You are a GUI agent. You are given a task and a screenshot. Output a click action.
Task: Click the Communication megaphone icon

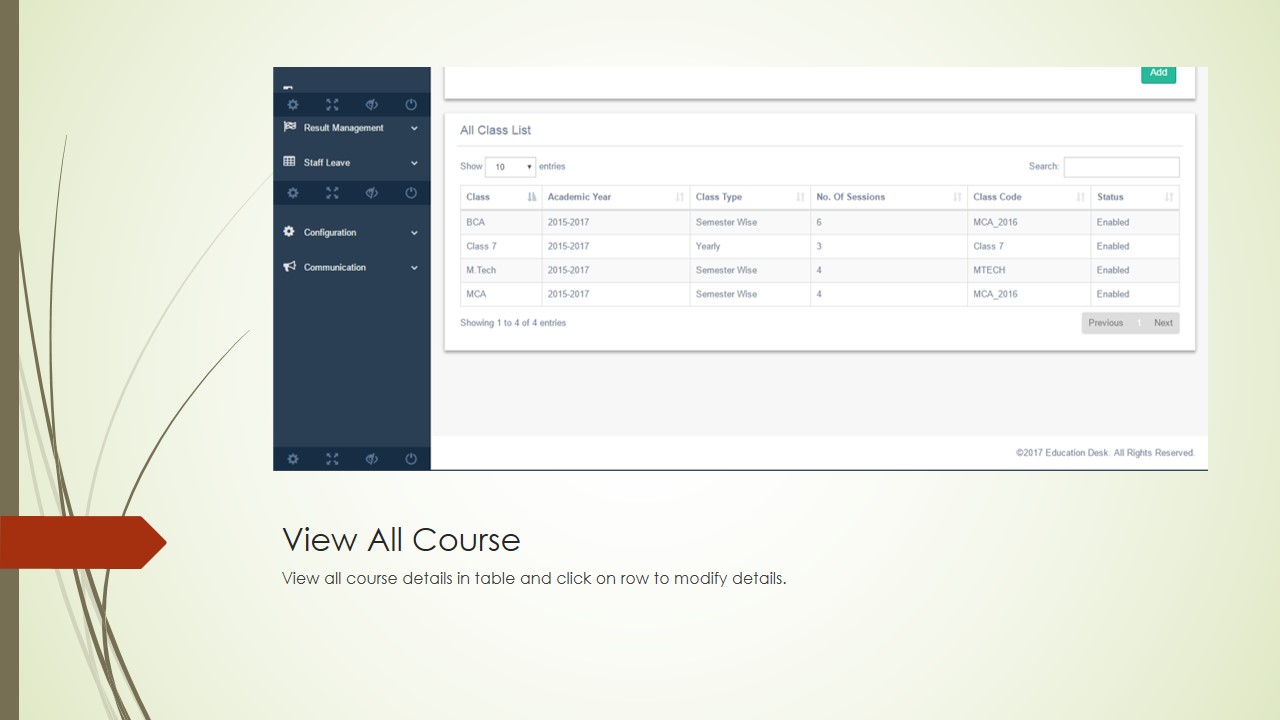(x=290, y=267)
